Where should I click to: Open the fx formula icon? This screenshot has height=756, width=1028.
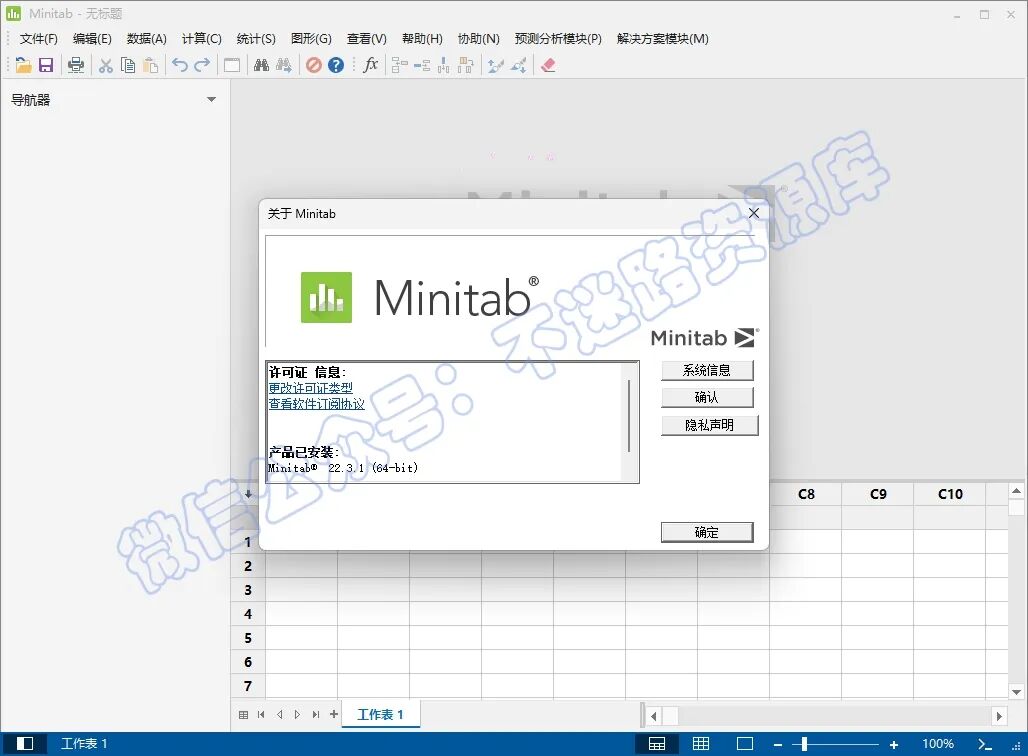coord(370,64)
